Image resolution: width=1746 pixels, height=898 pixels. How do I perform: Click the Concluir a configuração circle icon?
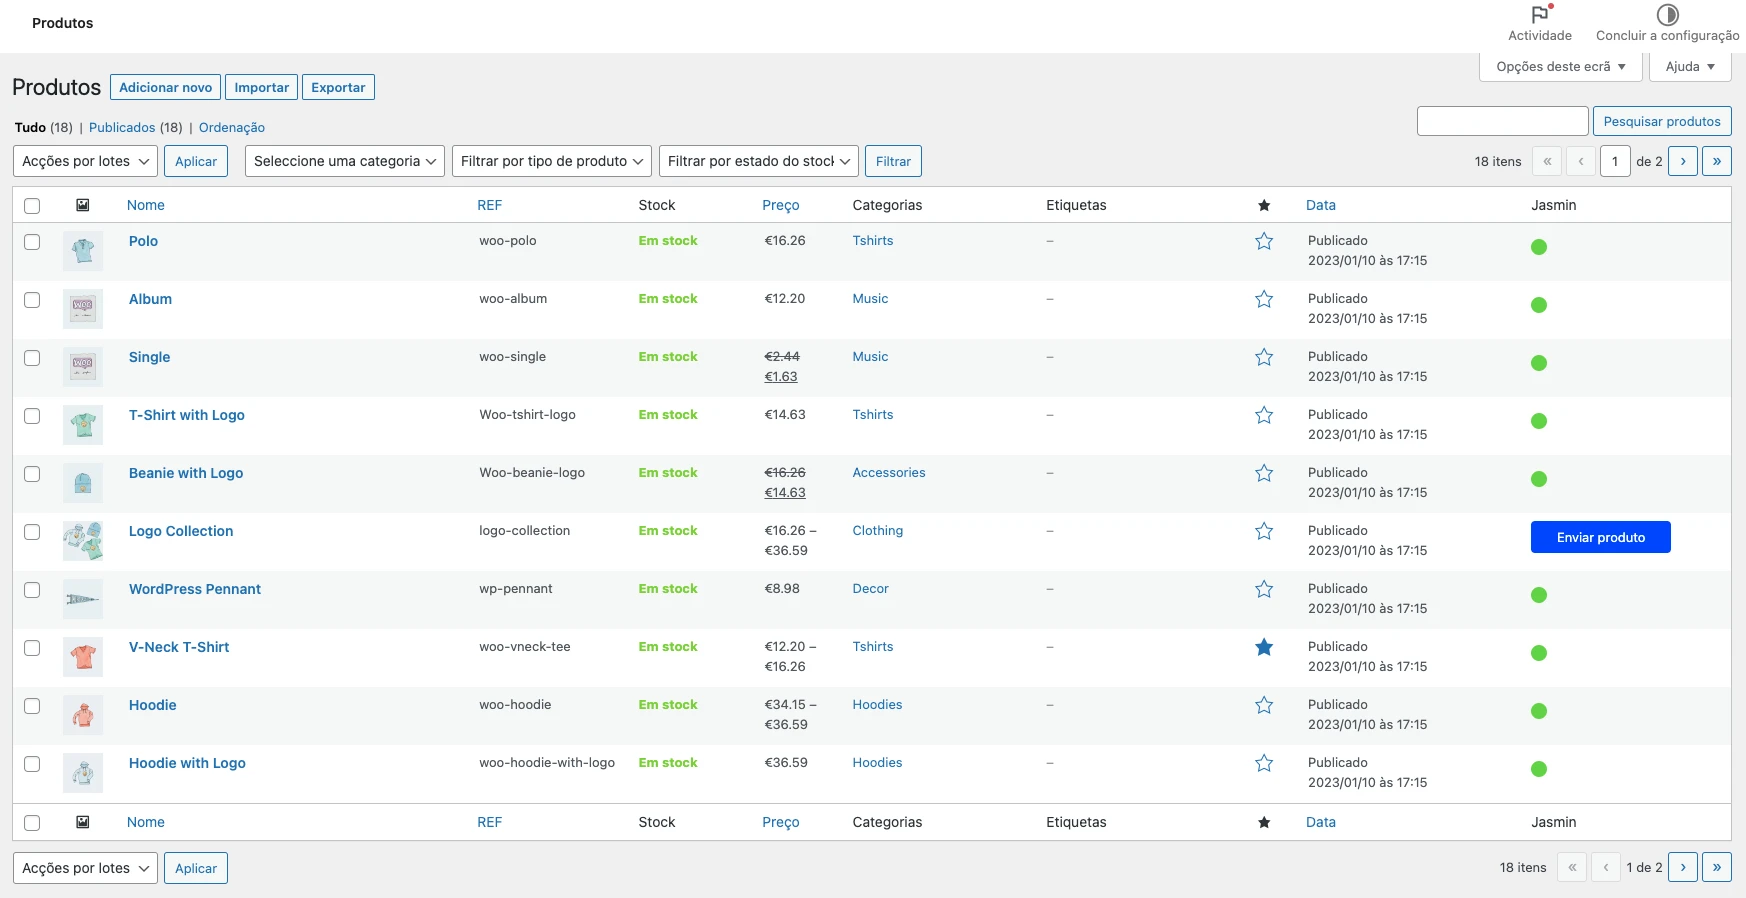[x=1667, y=15]
